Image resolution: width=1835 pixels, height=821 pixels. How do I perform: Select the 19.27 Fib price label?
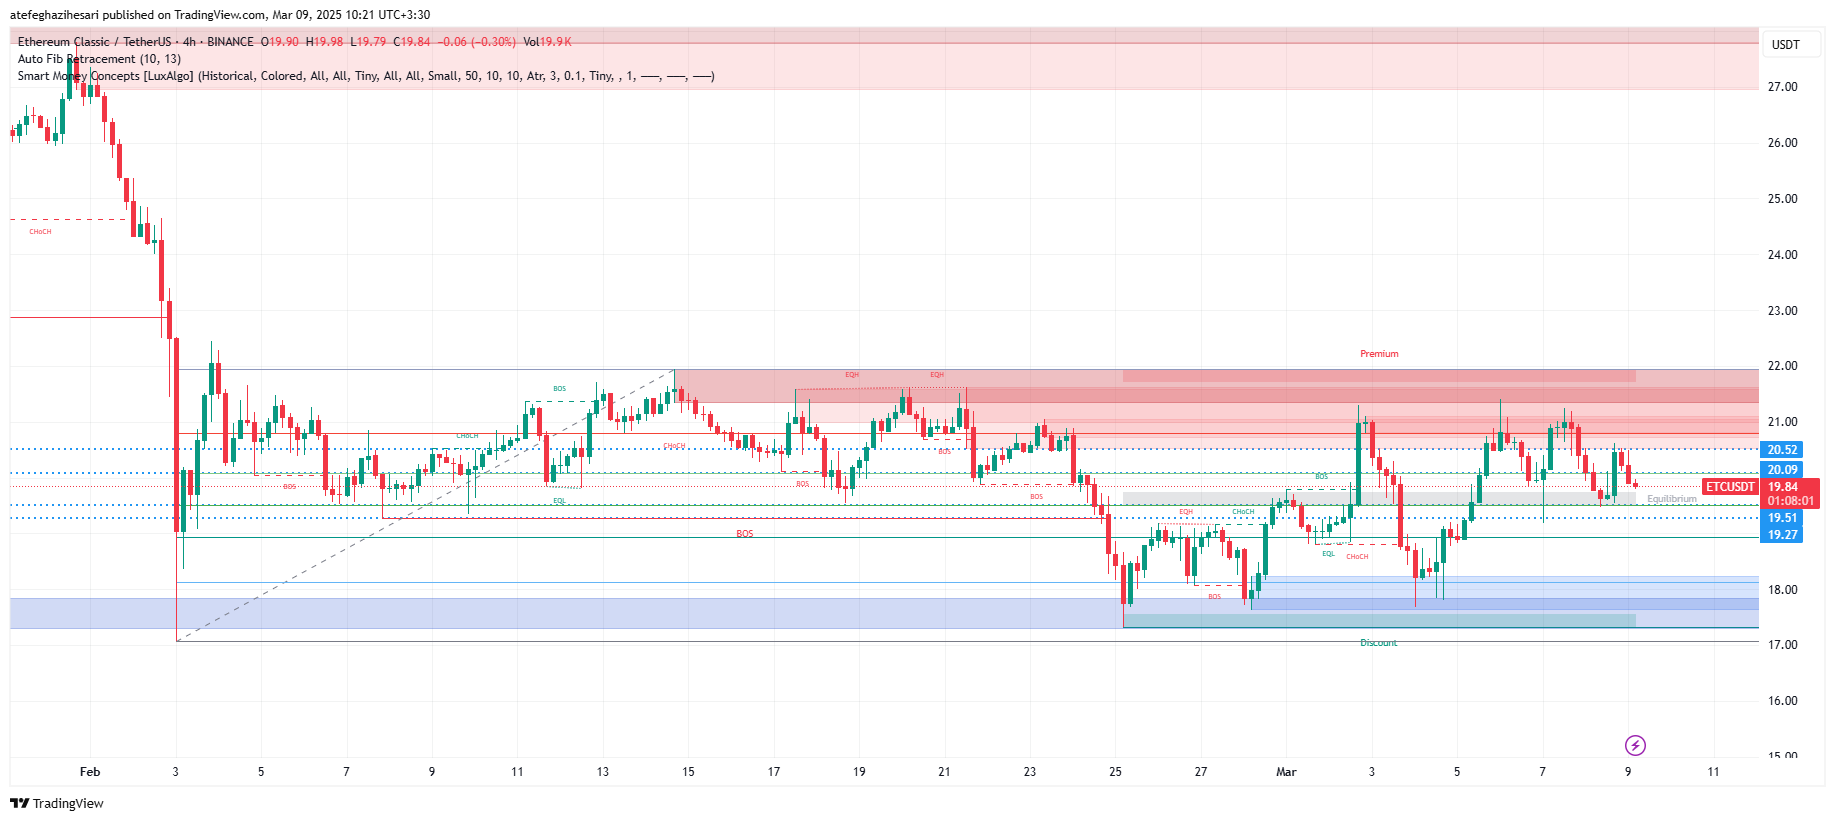(1782, 535)
